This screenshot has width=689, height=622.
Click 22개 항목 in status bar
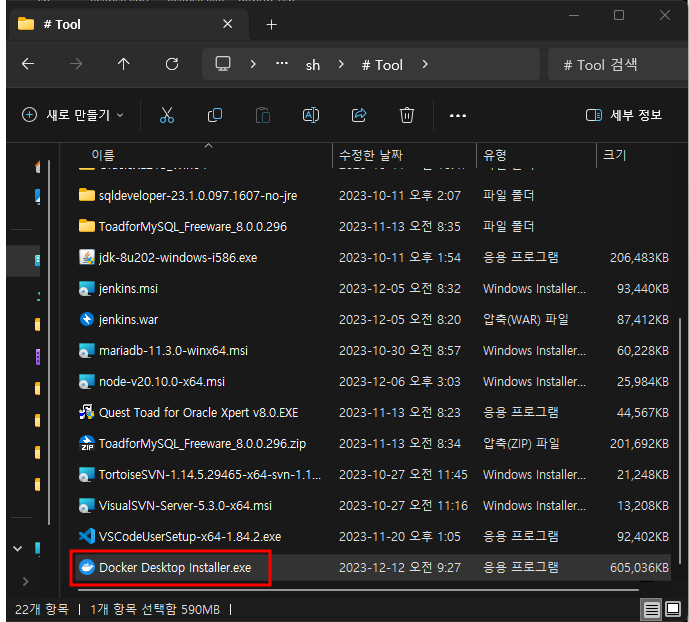42,609
